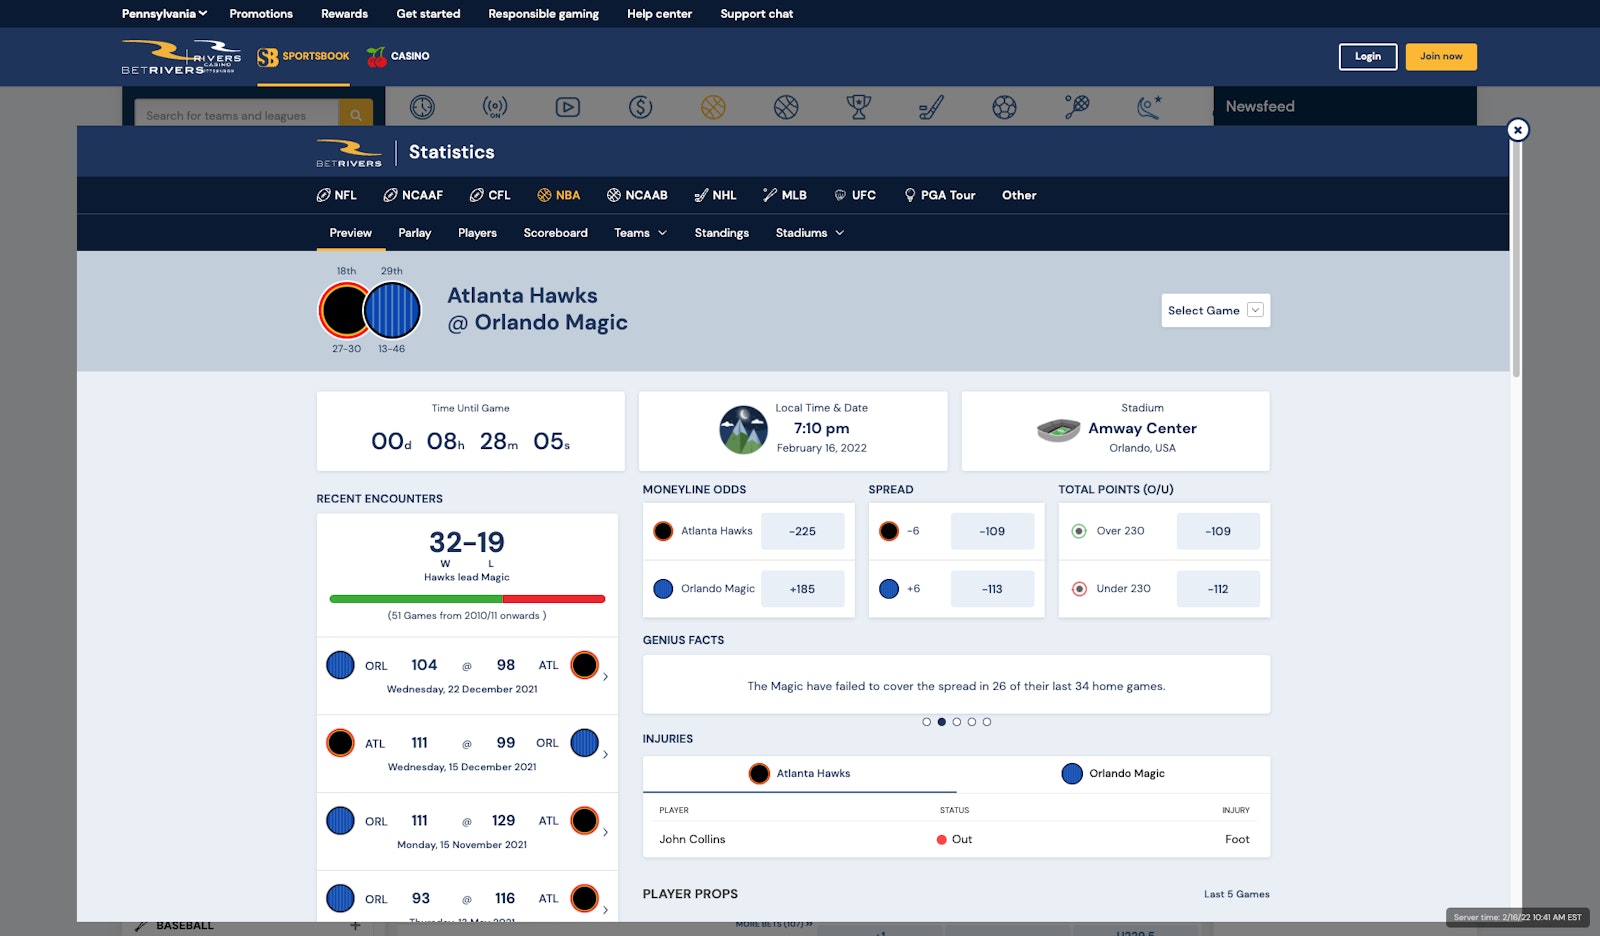Select the trophy icon in sports bar
This screenshot has width=1600, height=936.
[x=858, y=107]
